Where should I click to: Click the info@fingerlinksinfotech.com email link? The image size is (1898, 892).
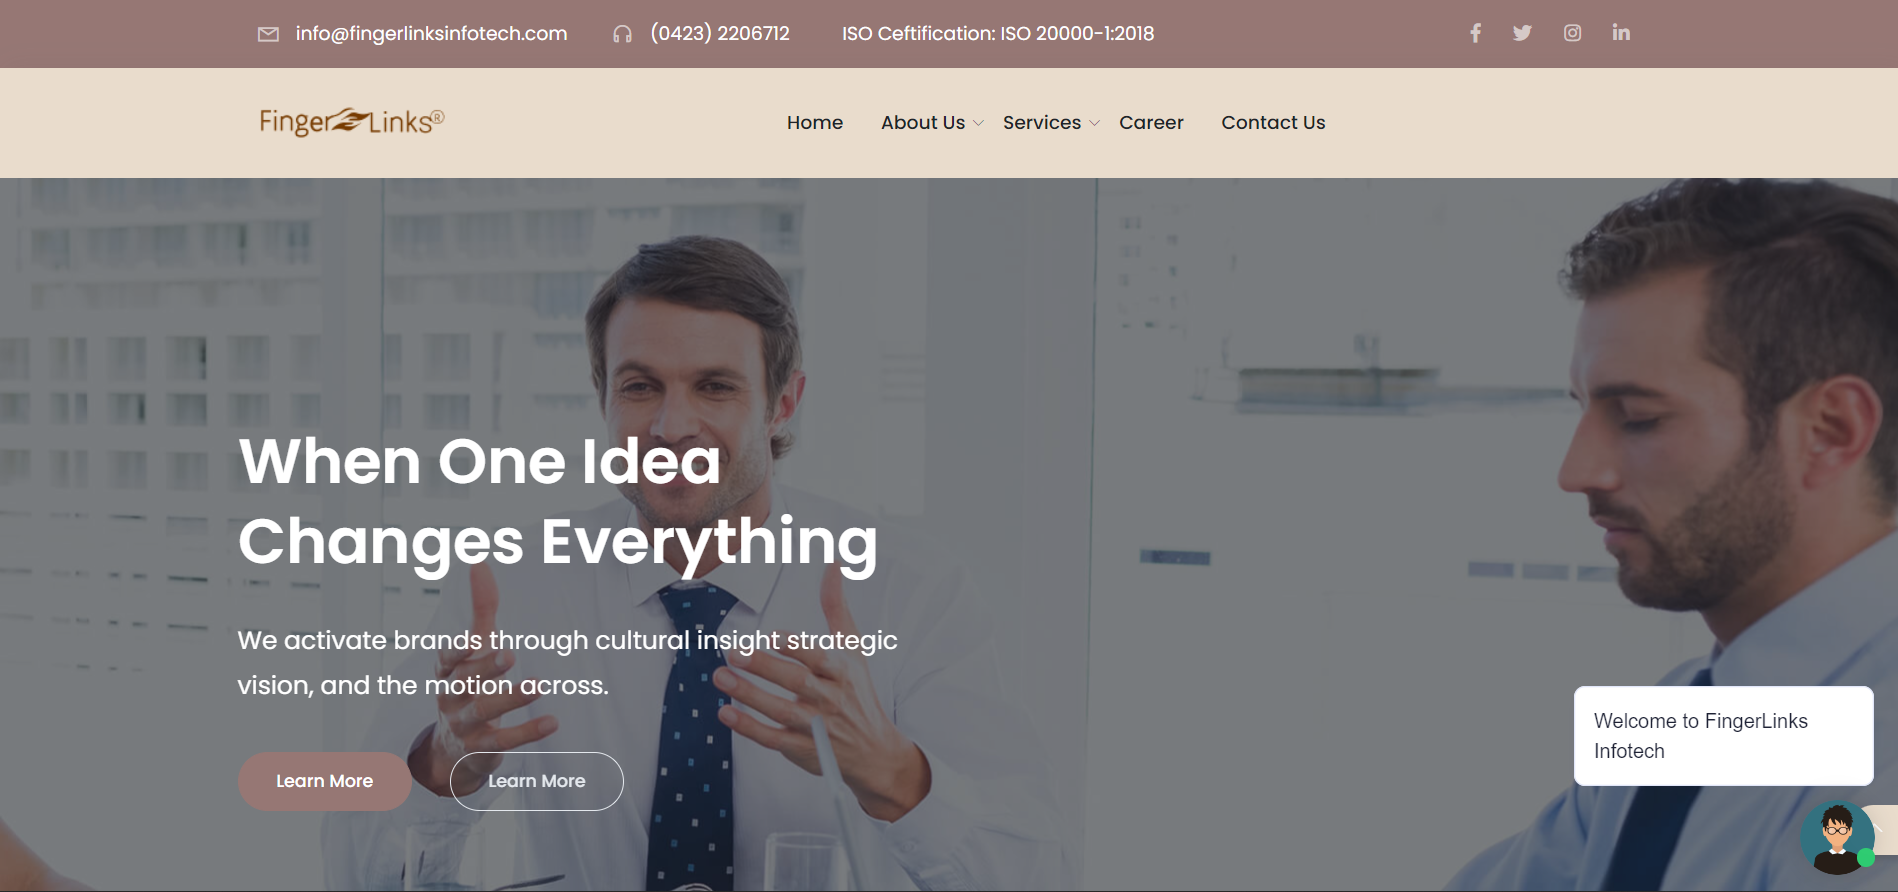[431, 33]
